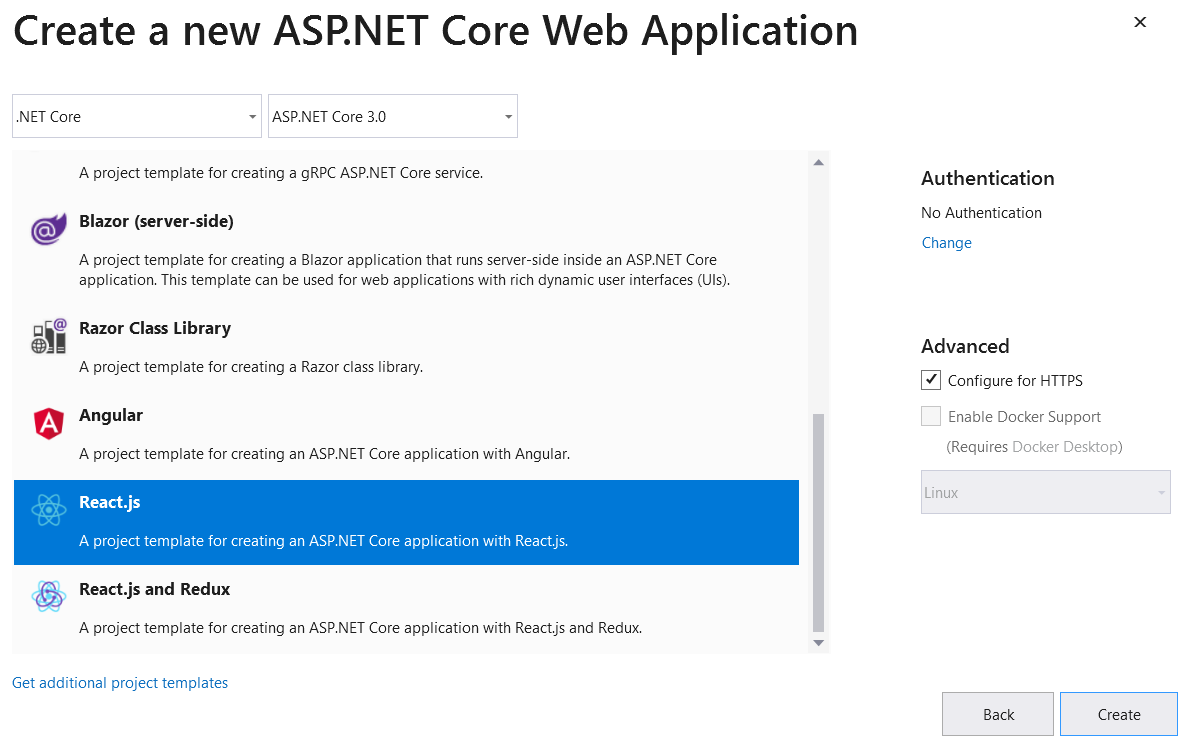Open Get additional project templates link
1194x748 pixels.
tap(120, 683)
